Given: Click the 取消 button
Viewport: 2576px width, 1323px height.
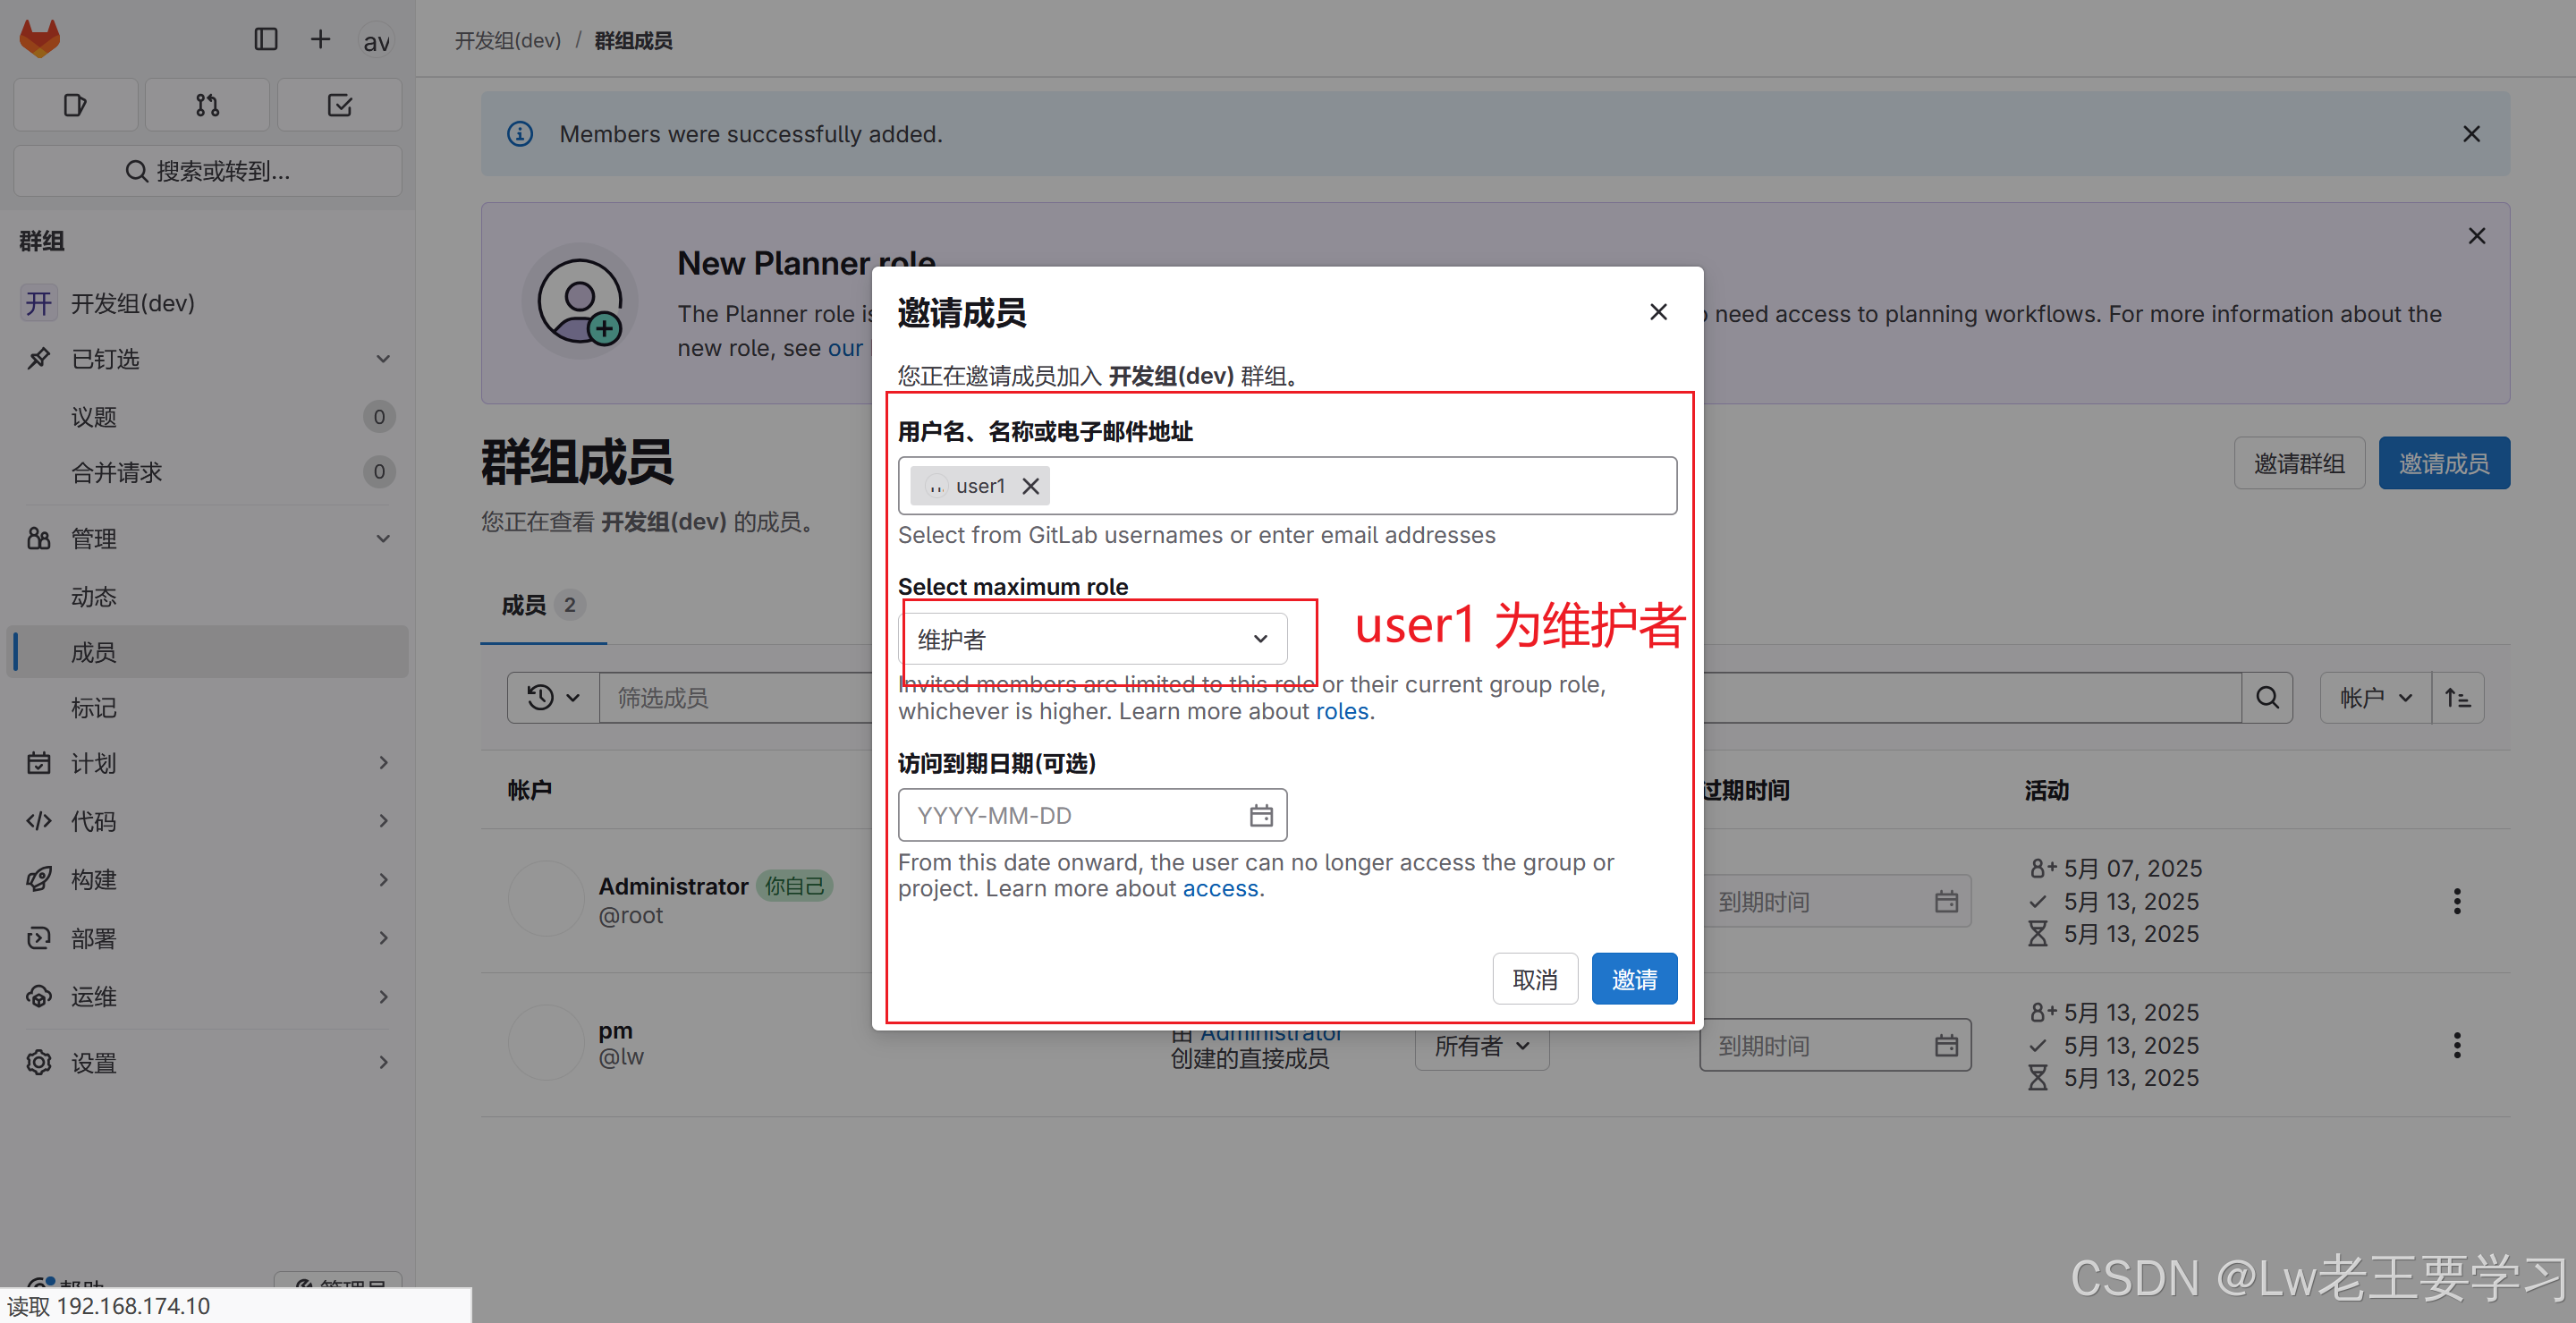Looking at the screenshot, I should (x=1534, y=979).
